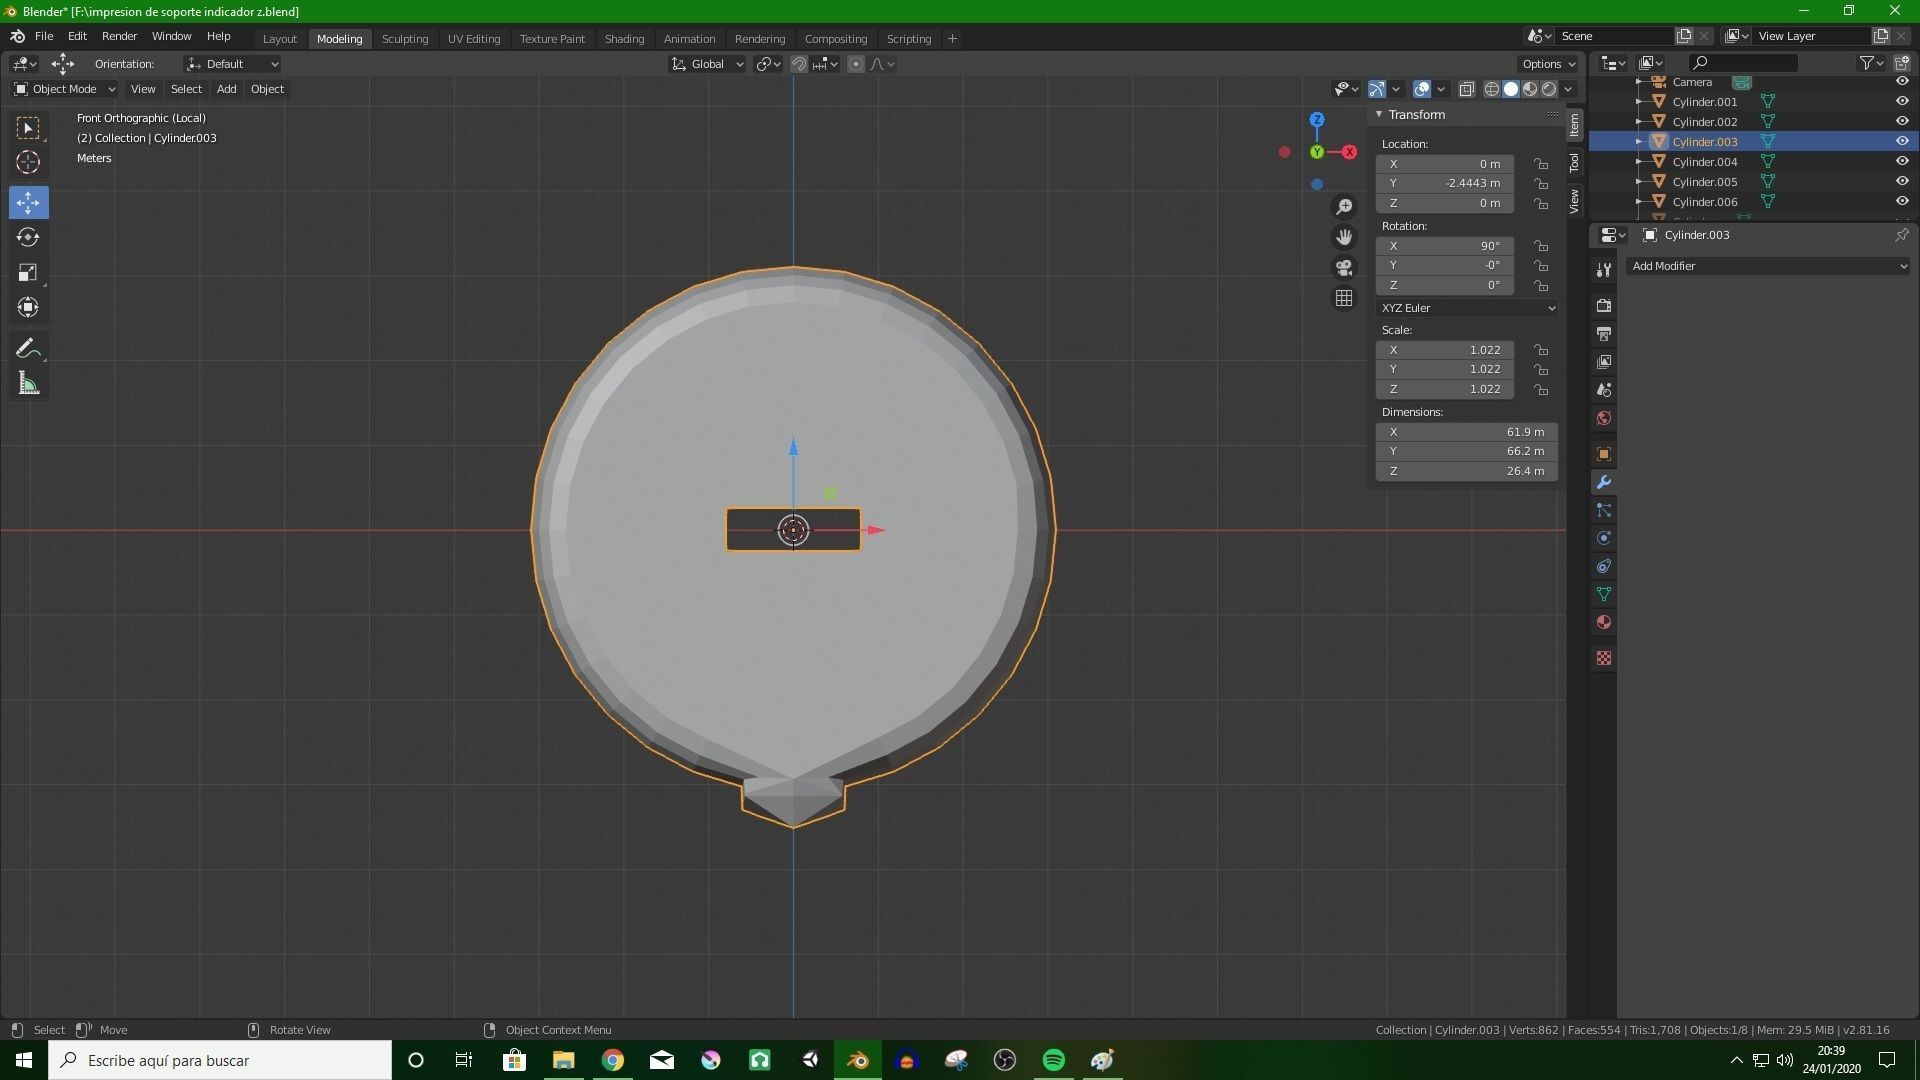Choose the Cursor tool
Image resolution: width=1920 pixels, height=1080 pixels.
(x=28, y=162)
